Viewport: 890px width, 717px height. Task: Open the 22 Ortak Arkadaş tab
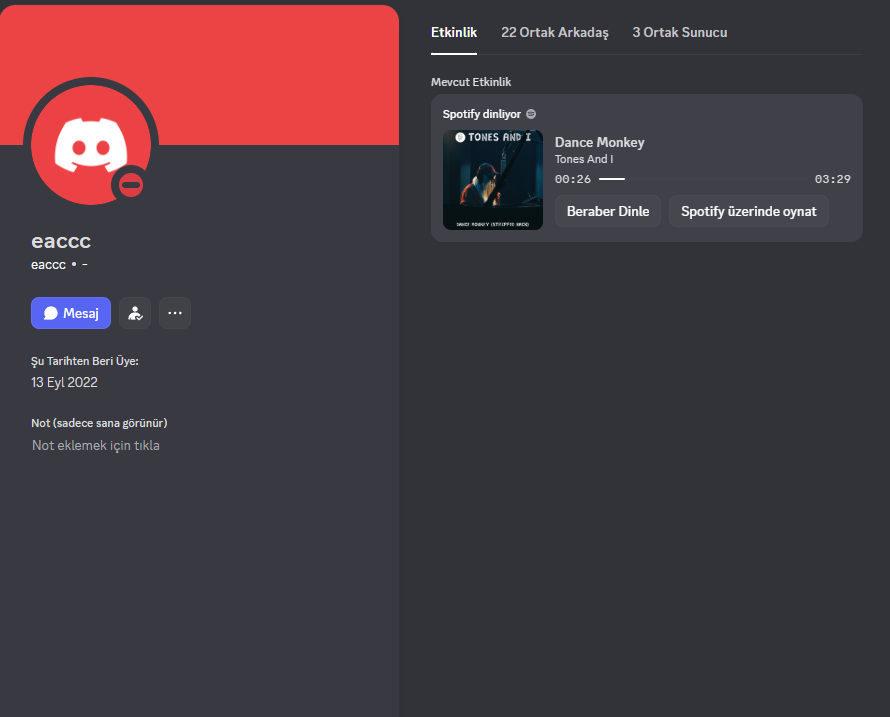tap(555, 32)
